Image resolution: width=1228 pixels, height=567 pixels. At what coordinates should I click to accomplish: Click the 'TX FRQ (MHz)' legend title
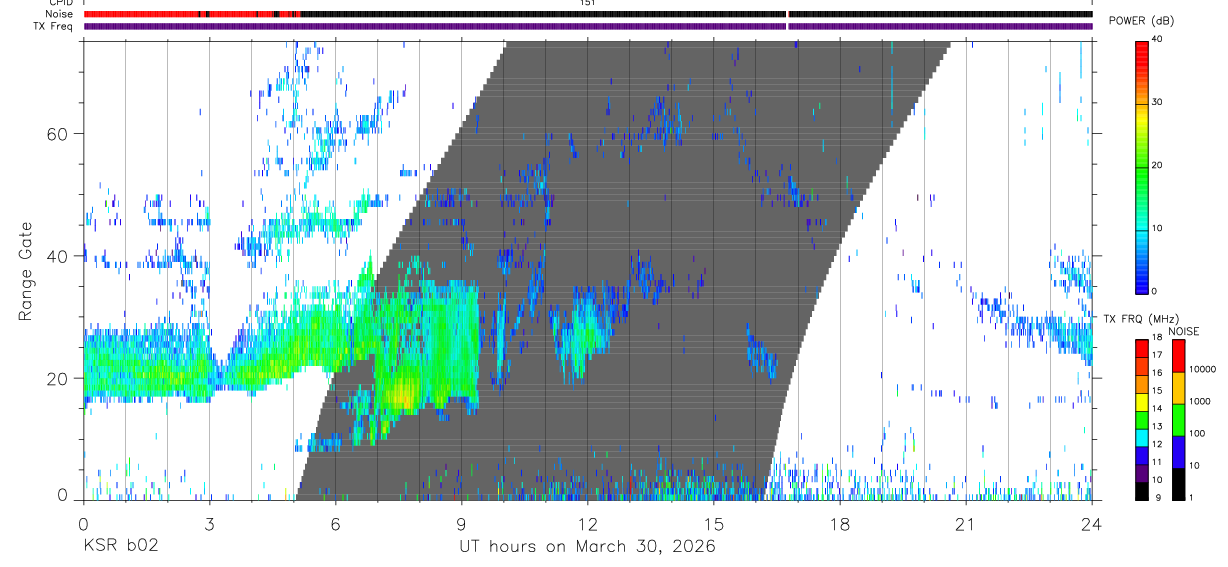1141,318
